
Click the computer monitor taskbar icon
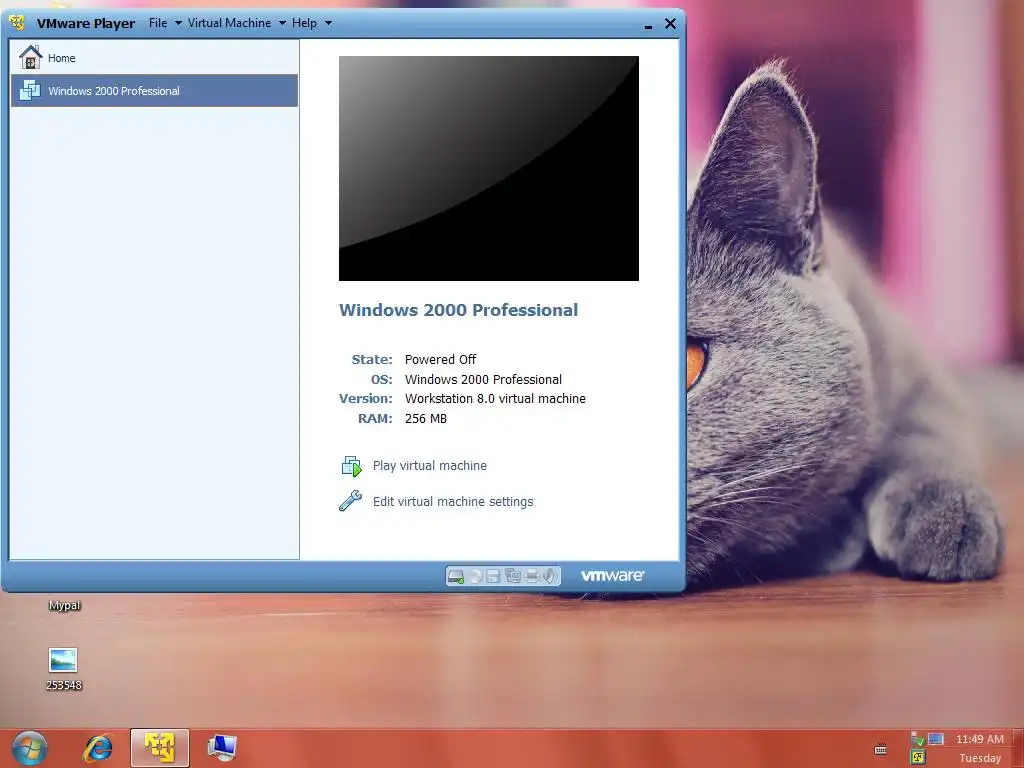(x=222, y=748)
